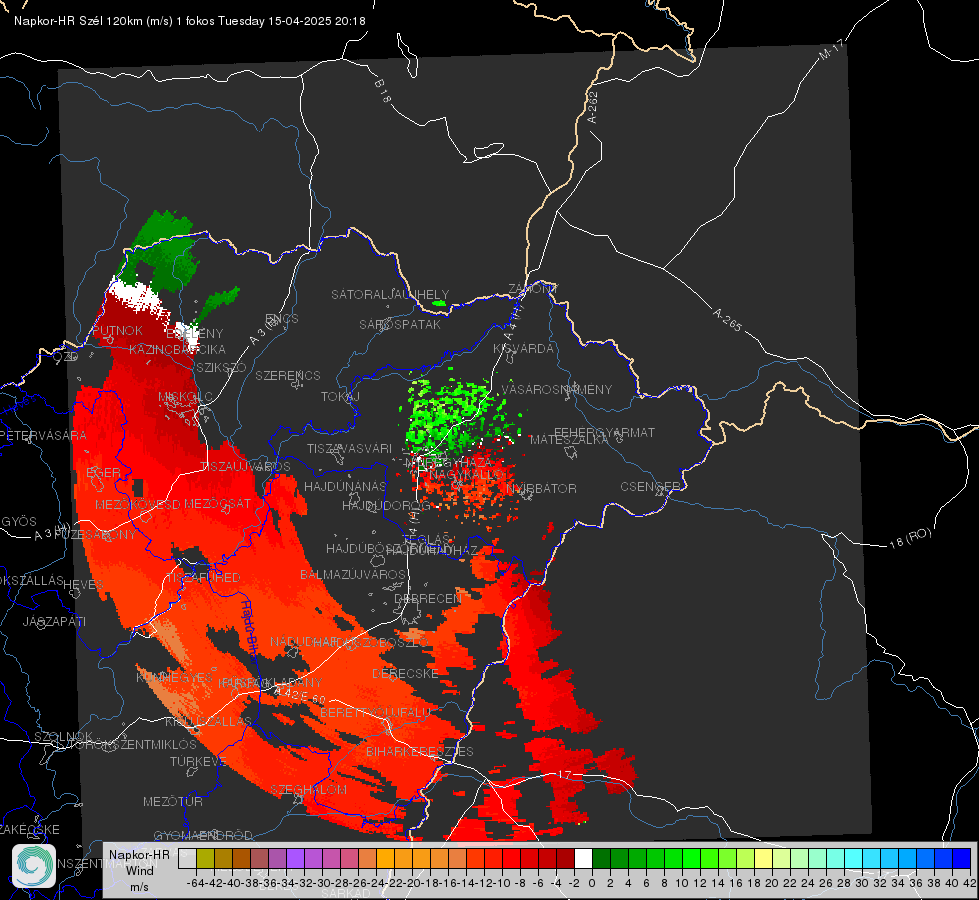Image resolution: width=979 pixels, height=900 pixels.
Task: Click the SZIKSZÓ label
Action: pos(222,367)
